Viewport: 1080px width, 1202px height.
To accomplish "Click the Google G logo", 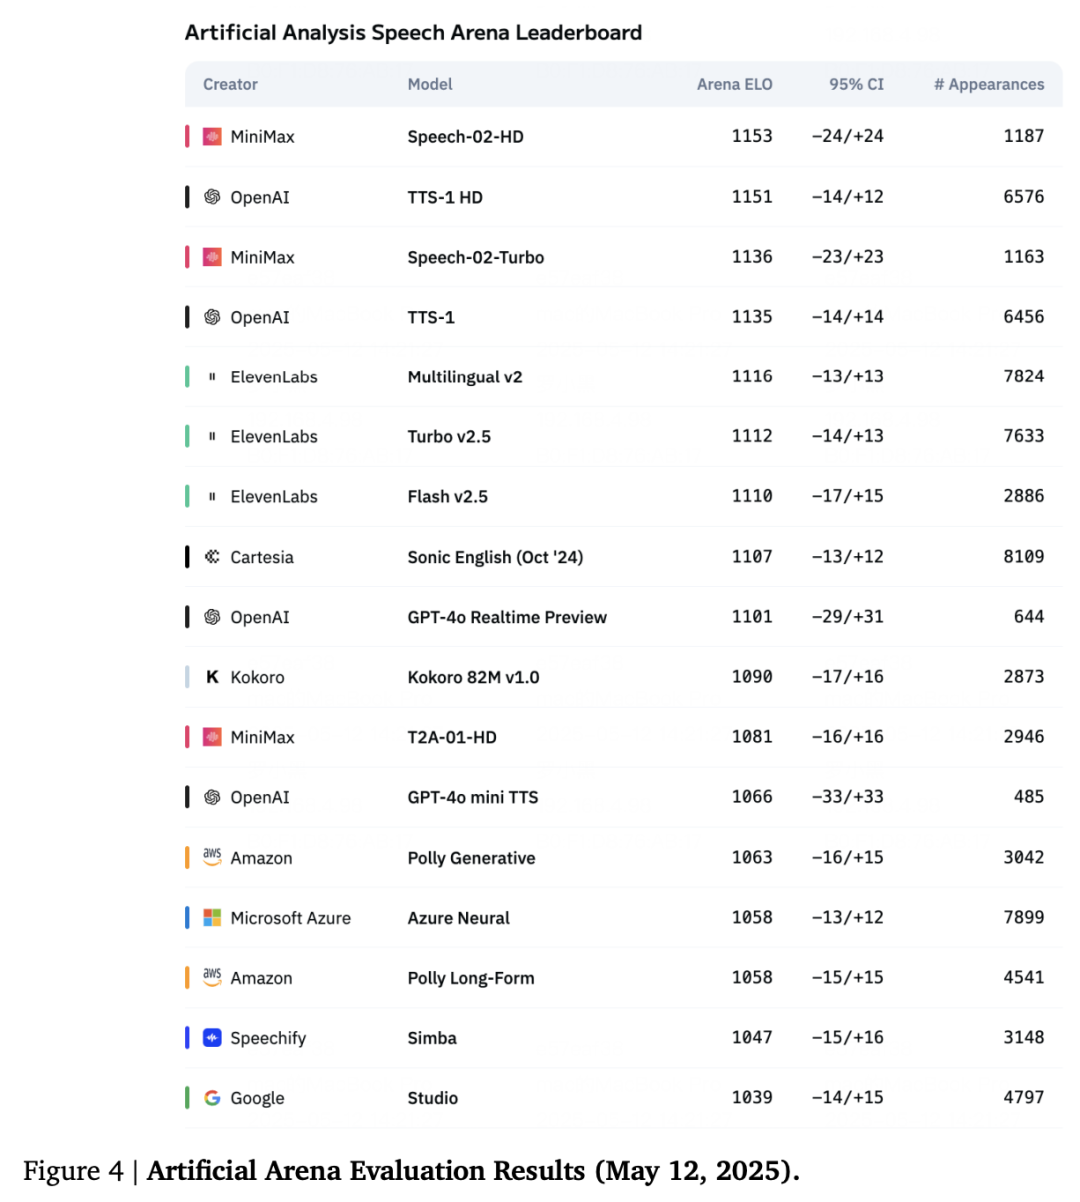I will tap(212, 1098).
